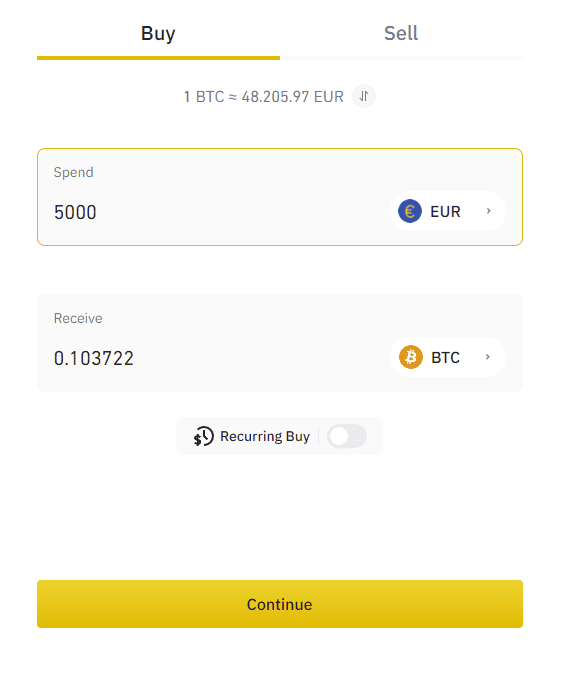Expand the chevron next to BTC

[x=487, y=357]
